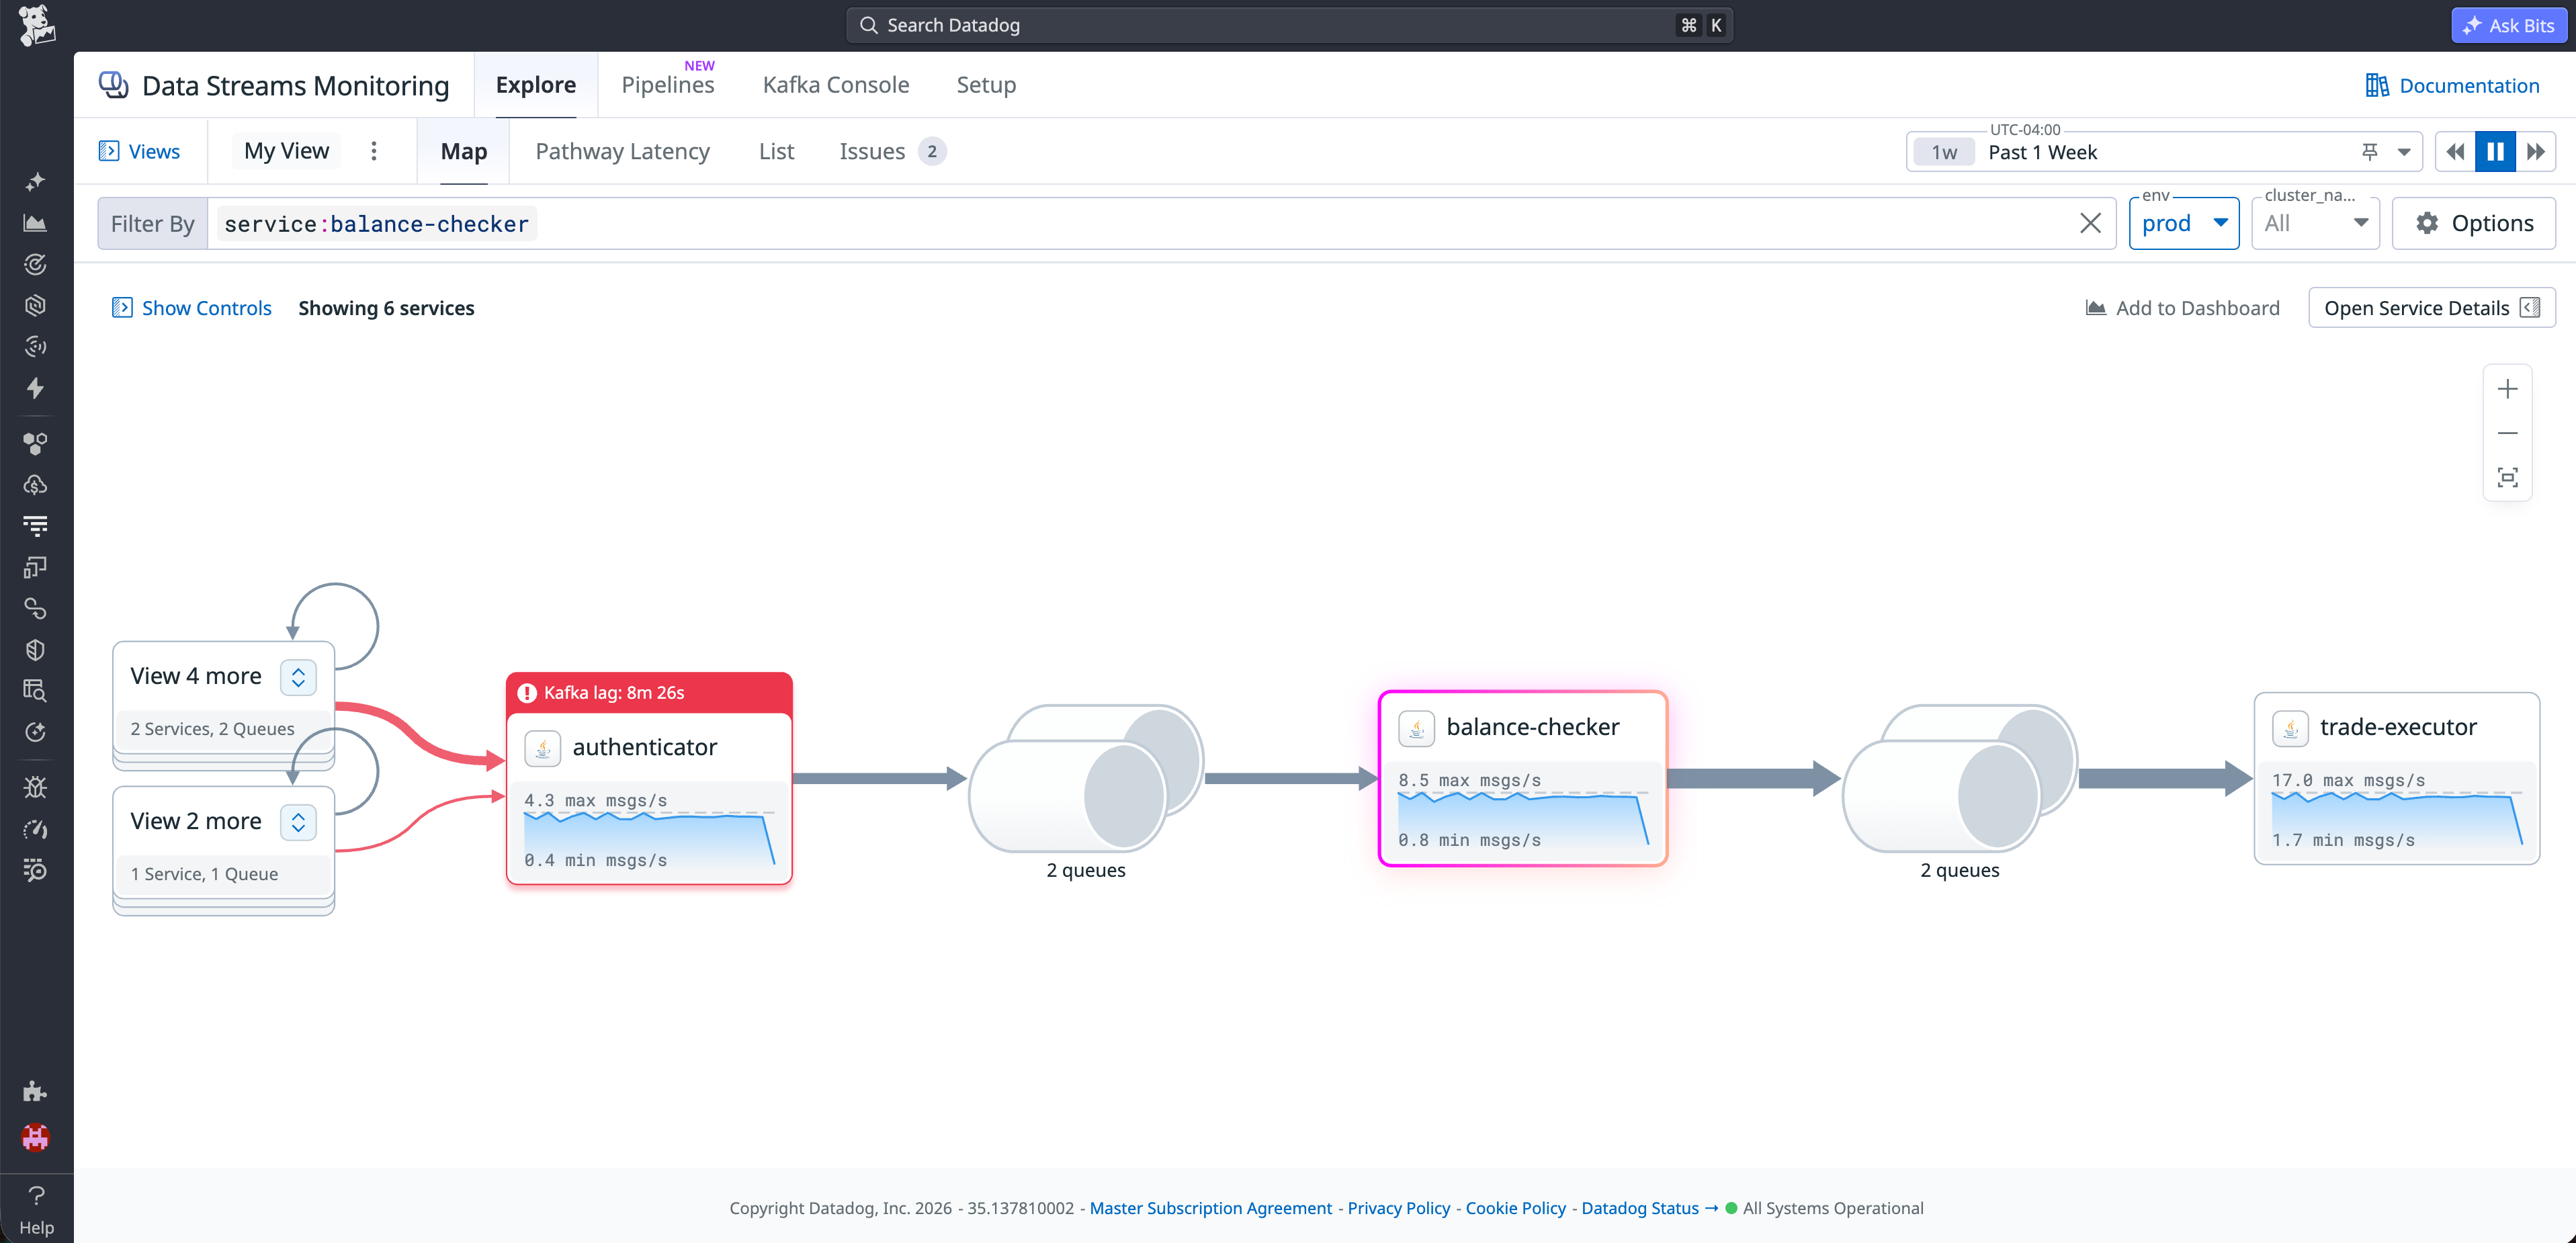Open the Documentation link
The image size is (2576, 1243).
[x=2452, y=86]
